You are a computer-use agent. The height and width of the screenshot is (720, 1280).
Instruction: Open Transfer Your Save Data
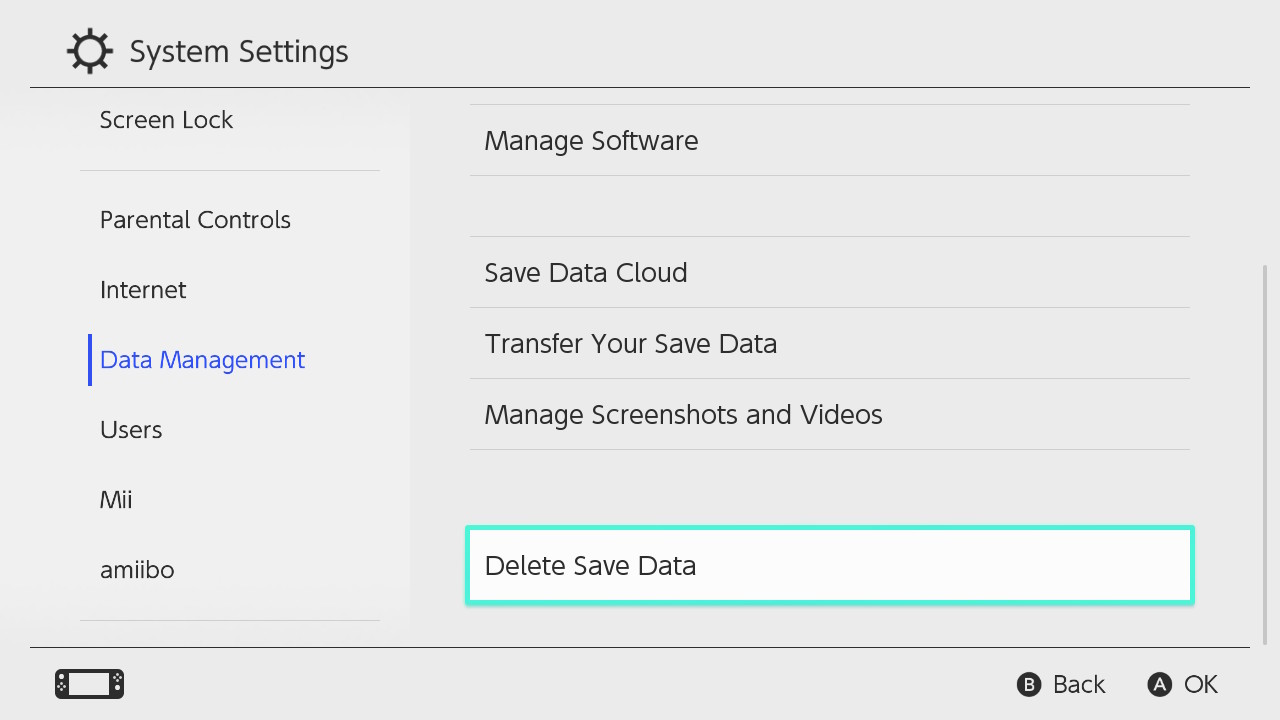point(631,343)
